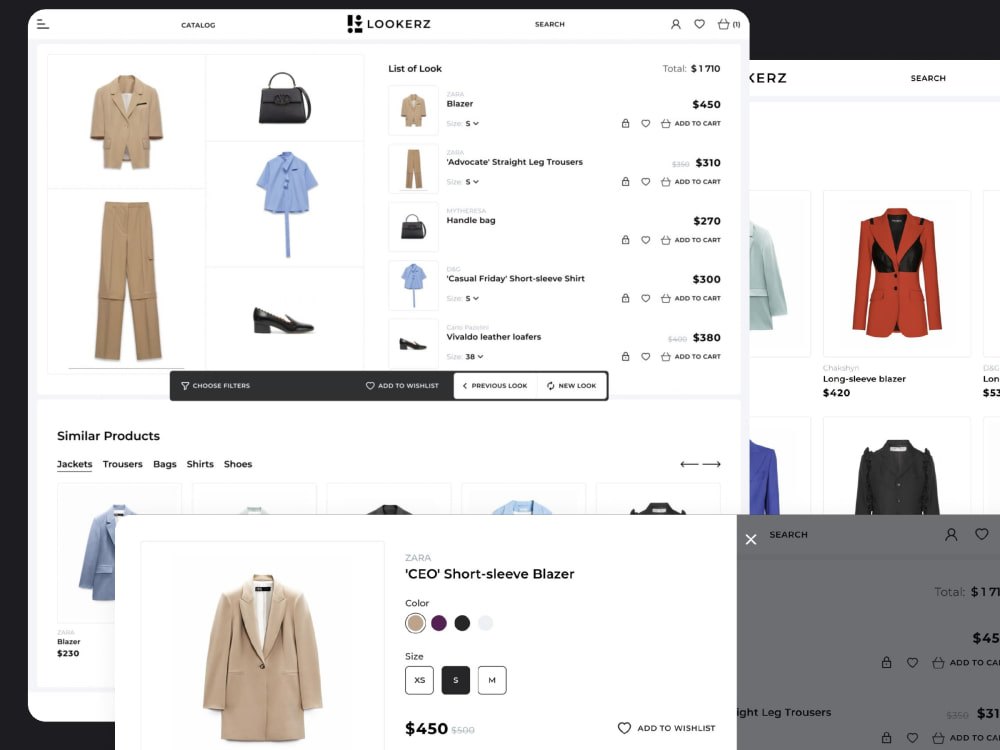Click the LOOKERZ logo
1000x750 pixels.
coord(389,24)
